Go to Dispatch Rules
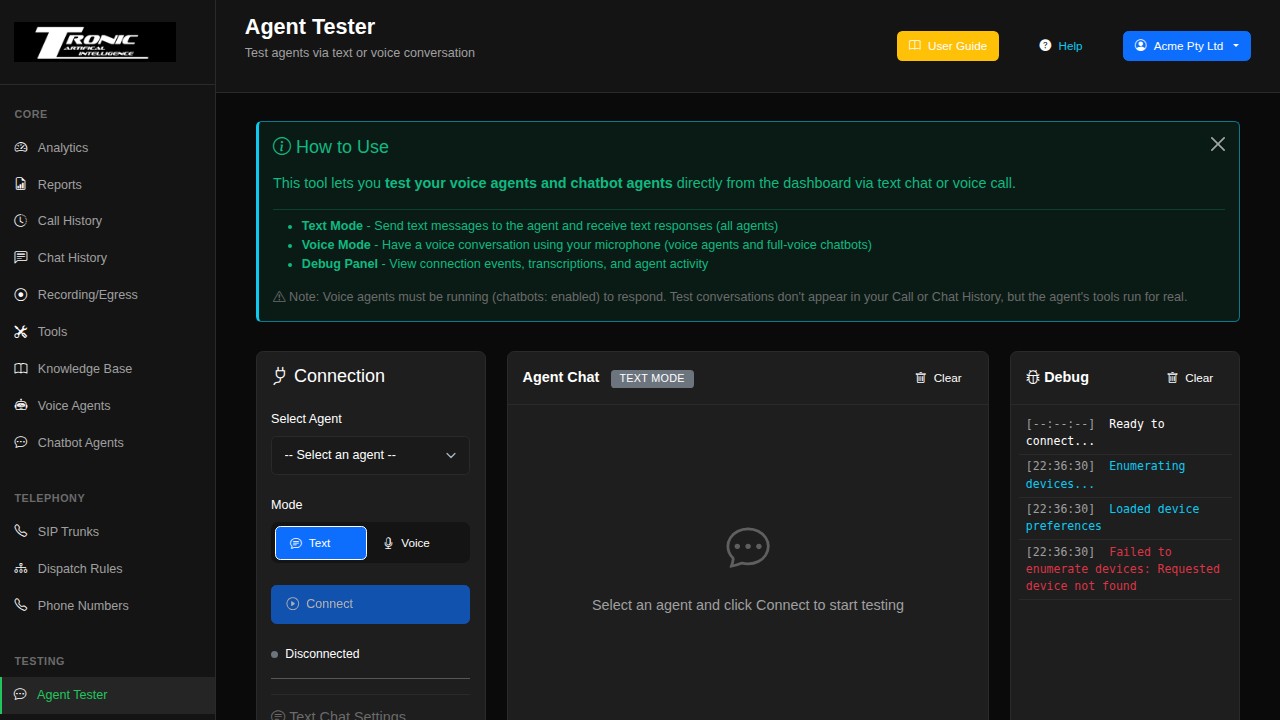This screenshot has height=720, width=1280. (107, 569)
